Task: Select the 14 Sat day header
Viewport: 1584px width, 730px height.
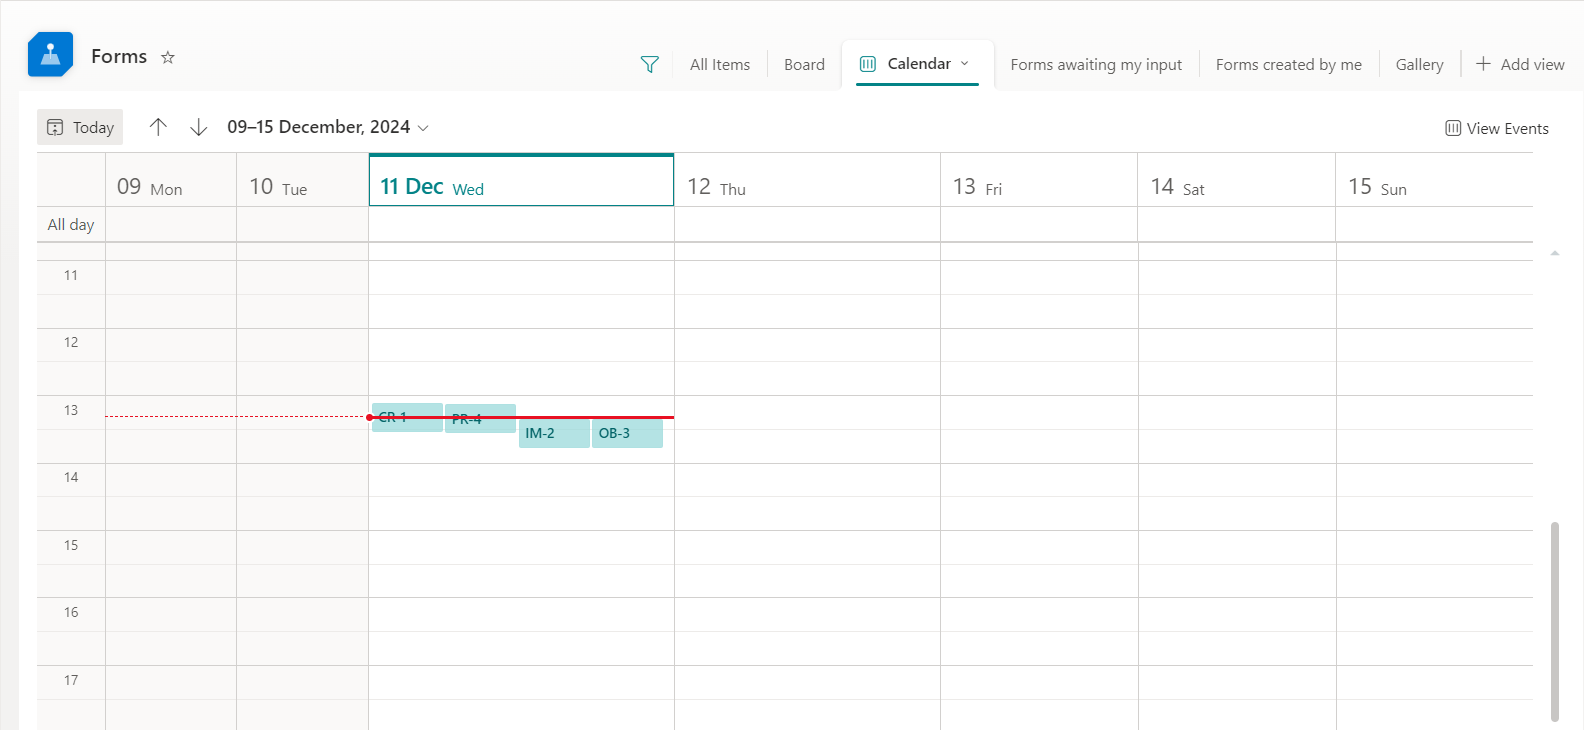Action: [x=1236, y=180]
